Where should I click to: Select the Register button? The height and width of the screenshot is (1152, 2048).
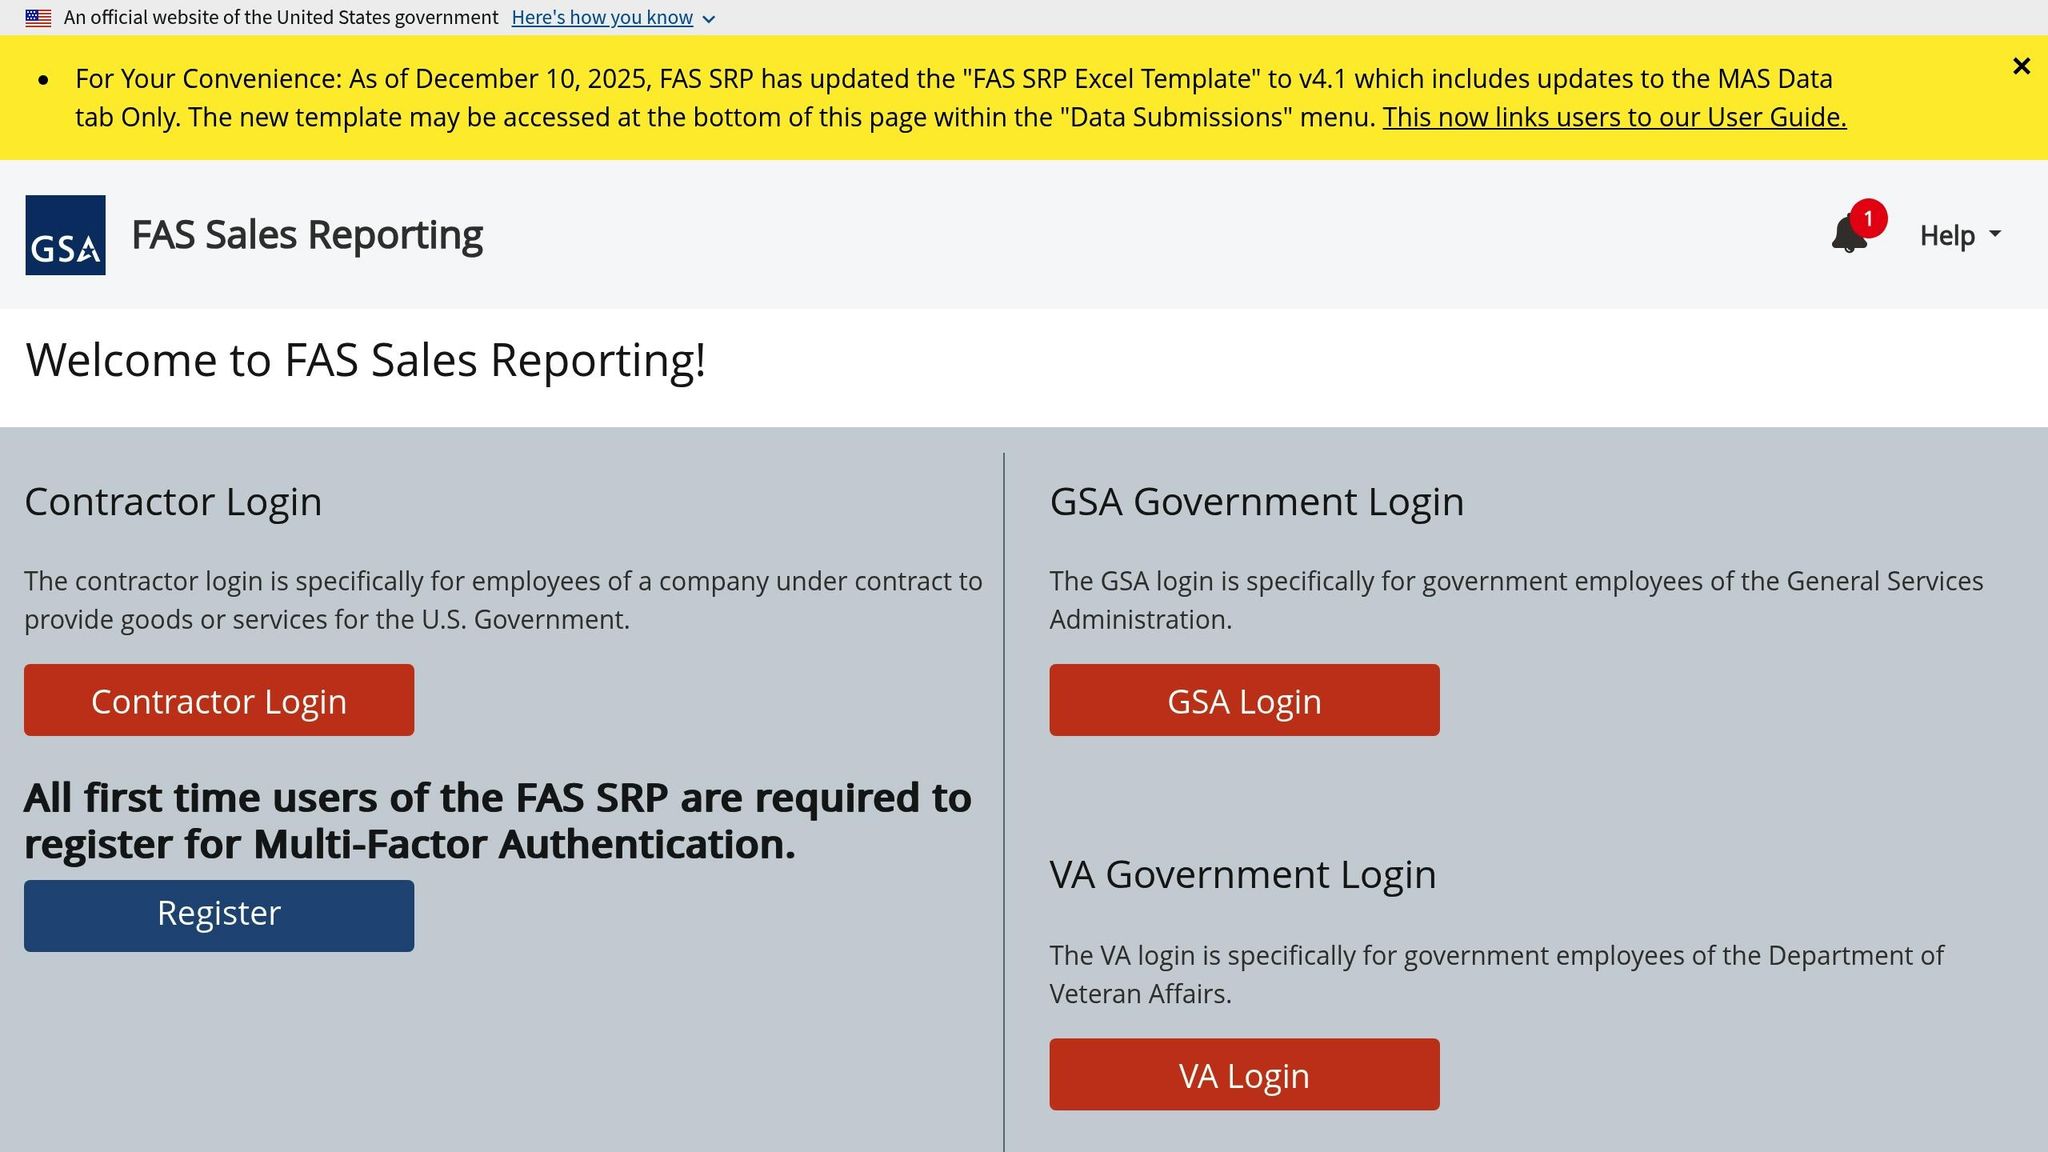pos(219,913)
